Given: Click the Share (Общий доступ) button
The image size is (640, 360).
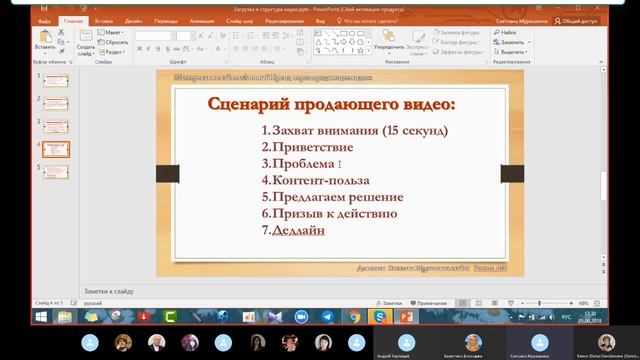Looking at the screenshot, I should (x=576, y=21).
